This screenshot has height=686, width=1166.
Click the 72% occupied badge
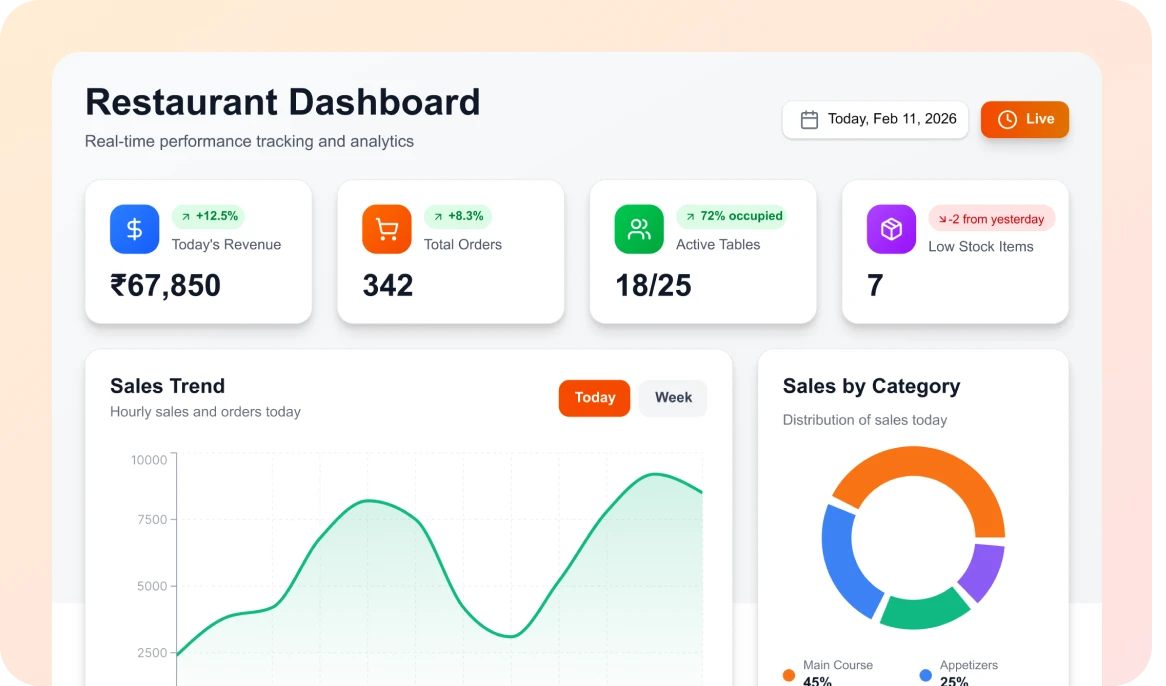pos(731,216)
